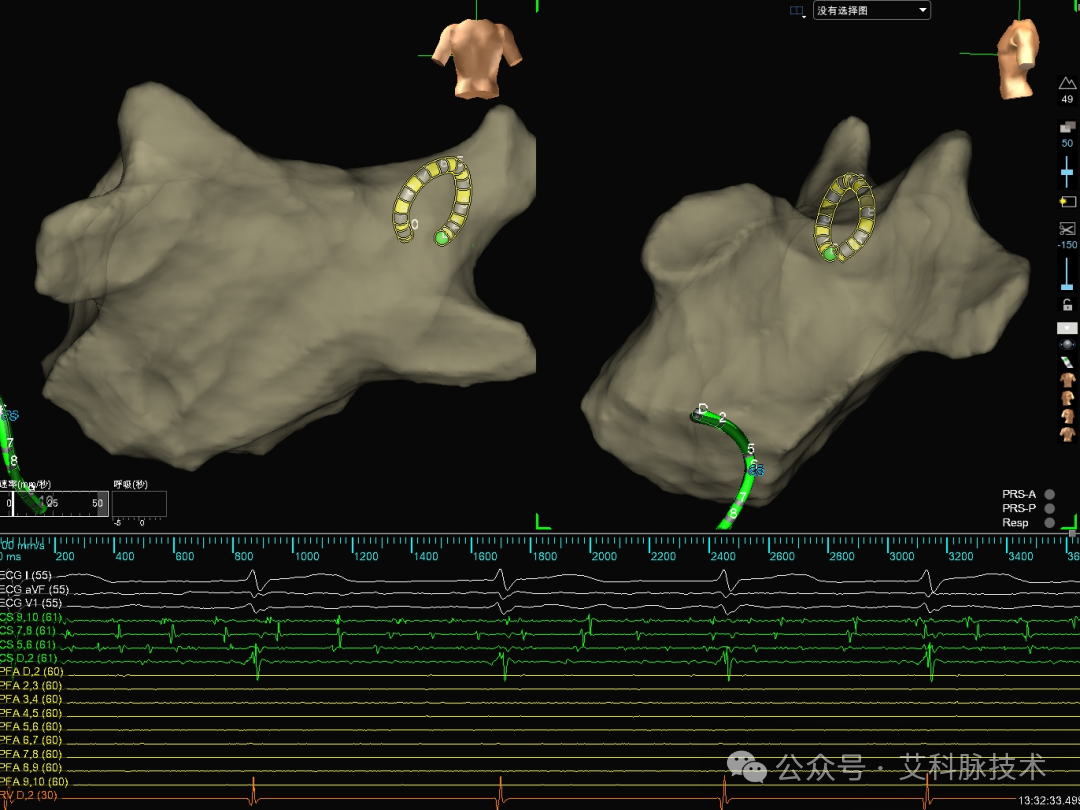This screenshot has height=810, width=1080.
Task: Toggle the Resp indicator circle
Action: [1050, 523]
